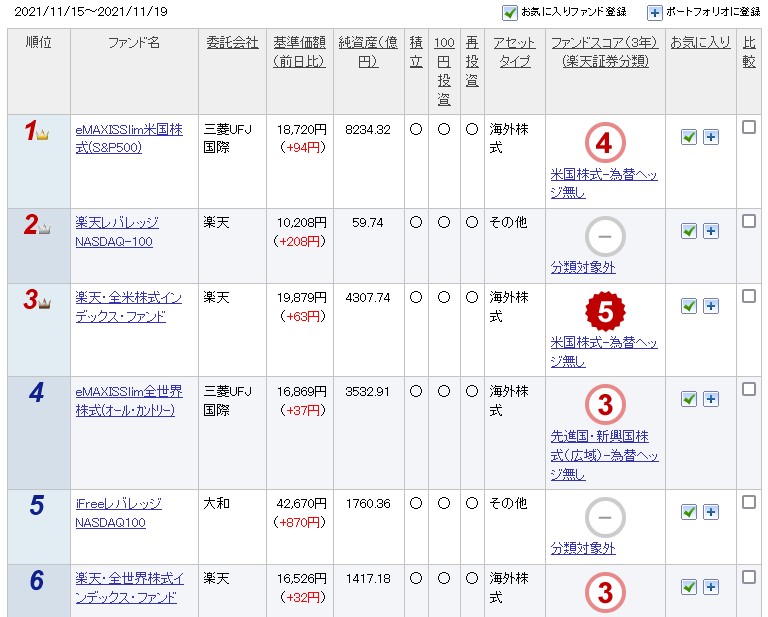Sort by 100円投資 column header
The width and height of the screenshot is (768, 617).
[444, 71]
